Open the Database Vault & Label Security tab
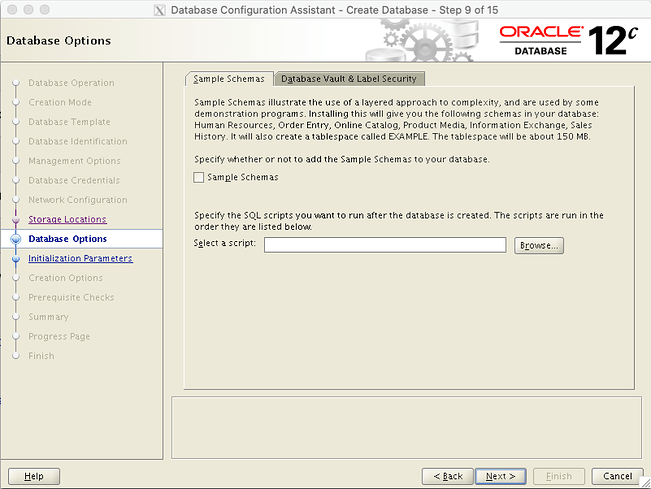 pos(349,79)
